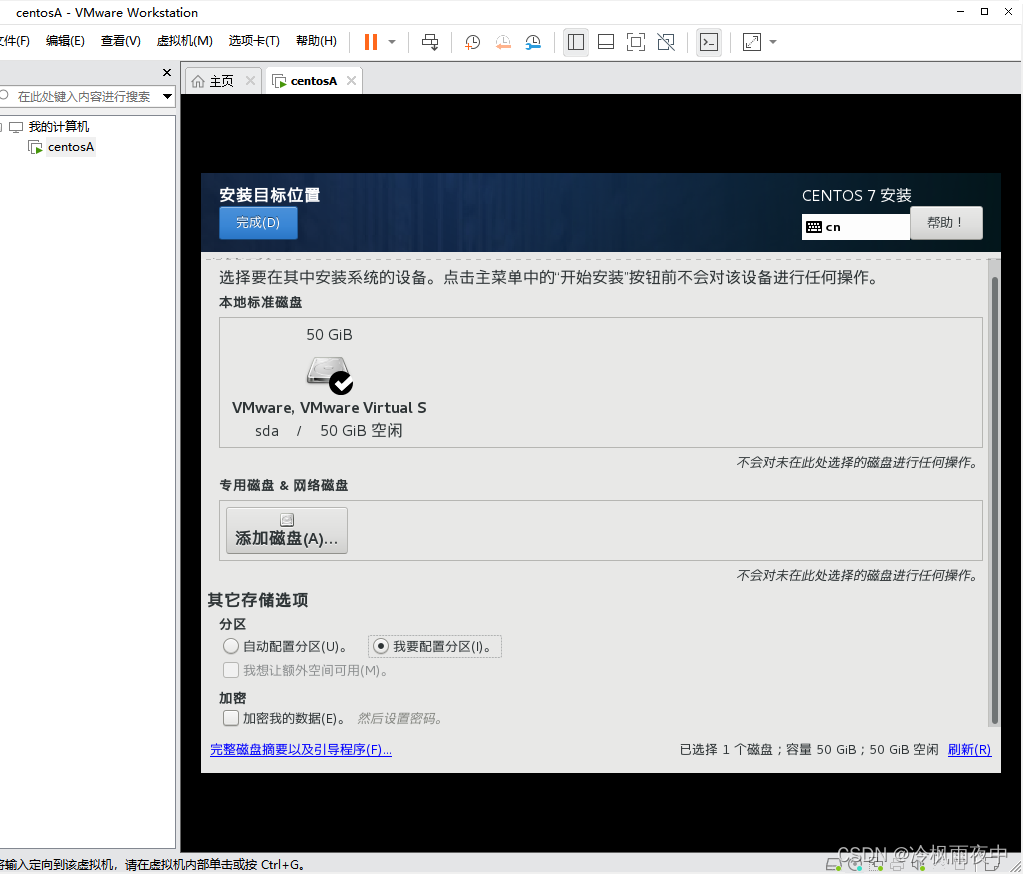1023x874 pixels.
Task: Switch to Unity mode icon
Action: 666,42
